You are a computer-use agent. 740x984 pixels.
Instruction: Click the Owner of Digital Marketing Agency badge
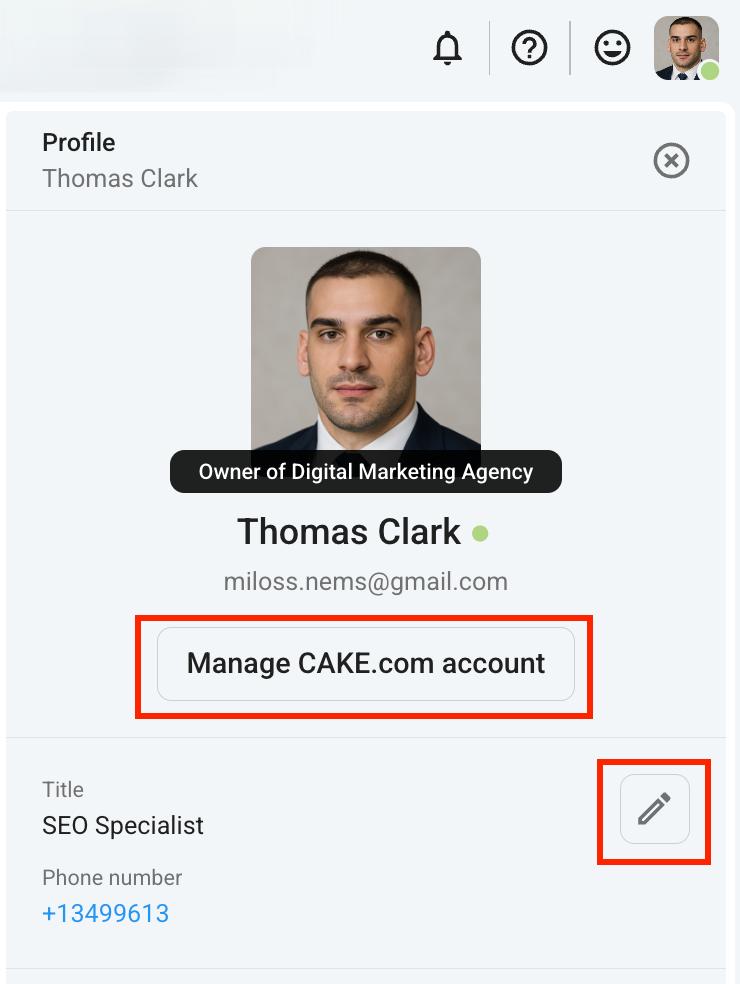pyautogui.click(x=365, y=472)
